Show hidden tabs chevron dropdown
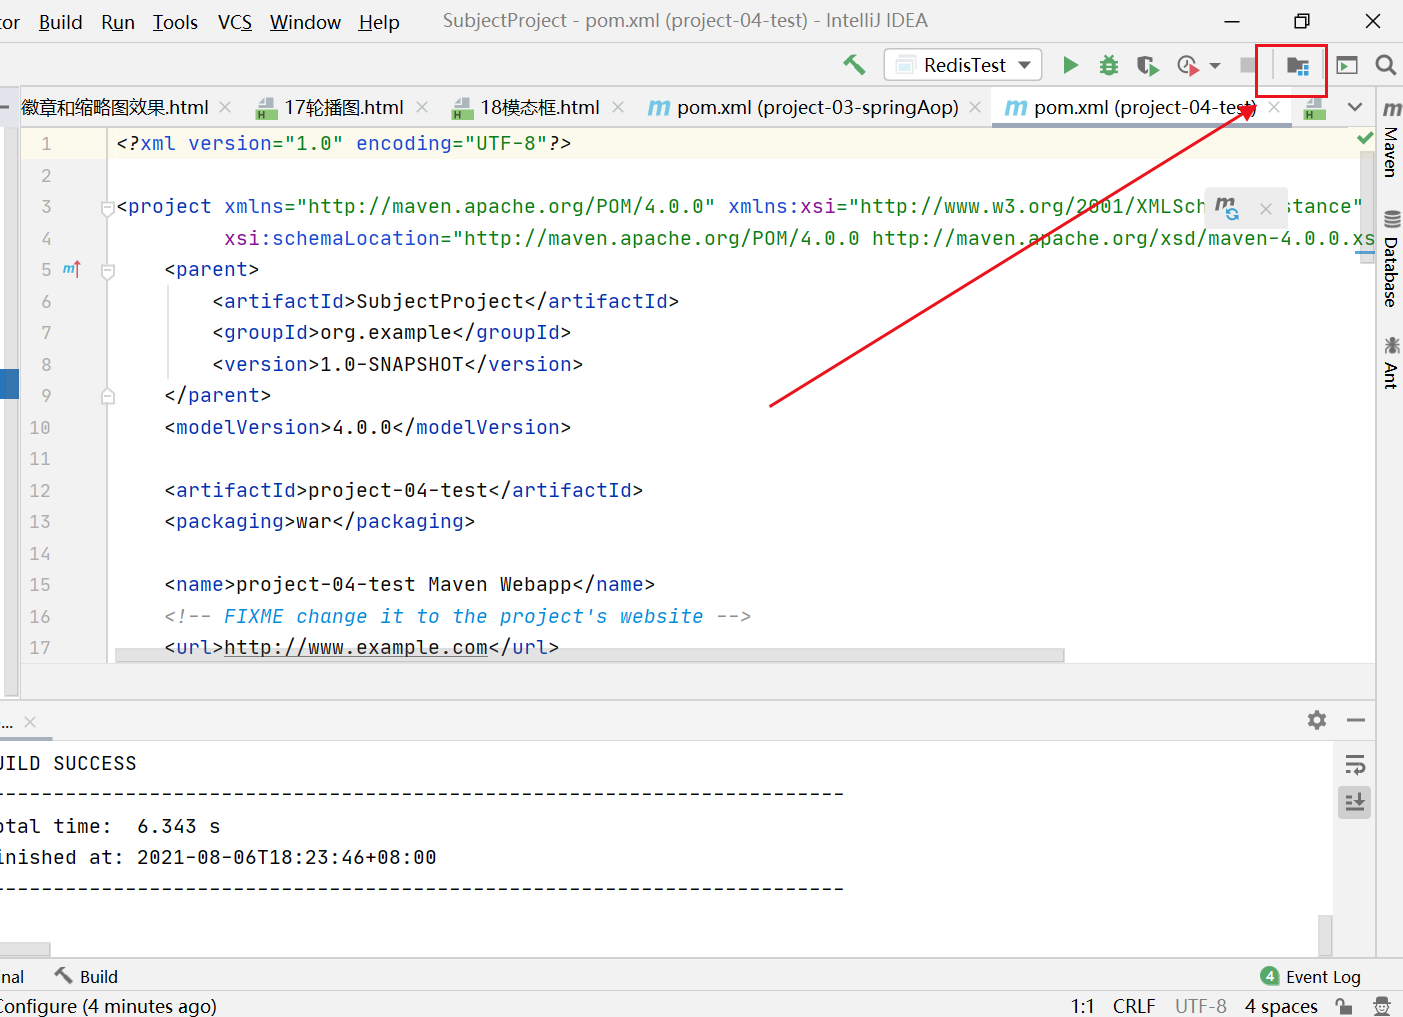 (1355, 107)
